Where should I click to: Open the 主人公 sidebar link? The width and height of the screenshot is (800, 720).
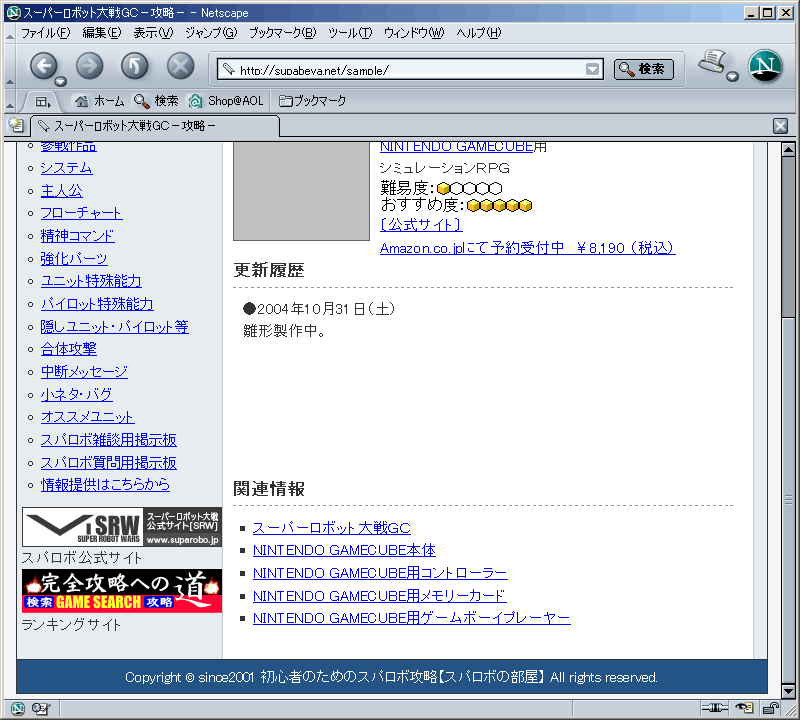62,191
